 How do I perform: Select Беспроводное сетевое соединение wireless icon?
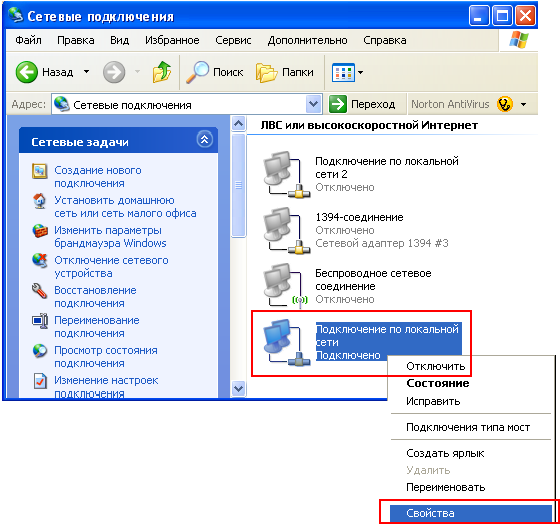tap(286, 286)
